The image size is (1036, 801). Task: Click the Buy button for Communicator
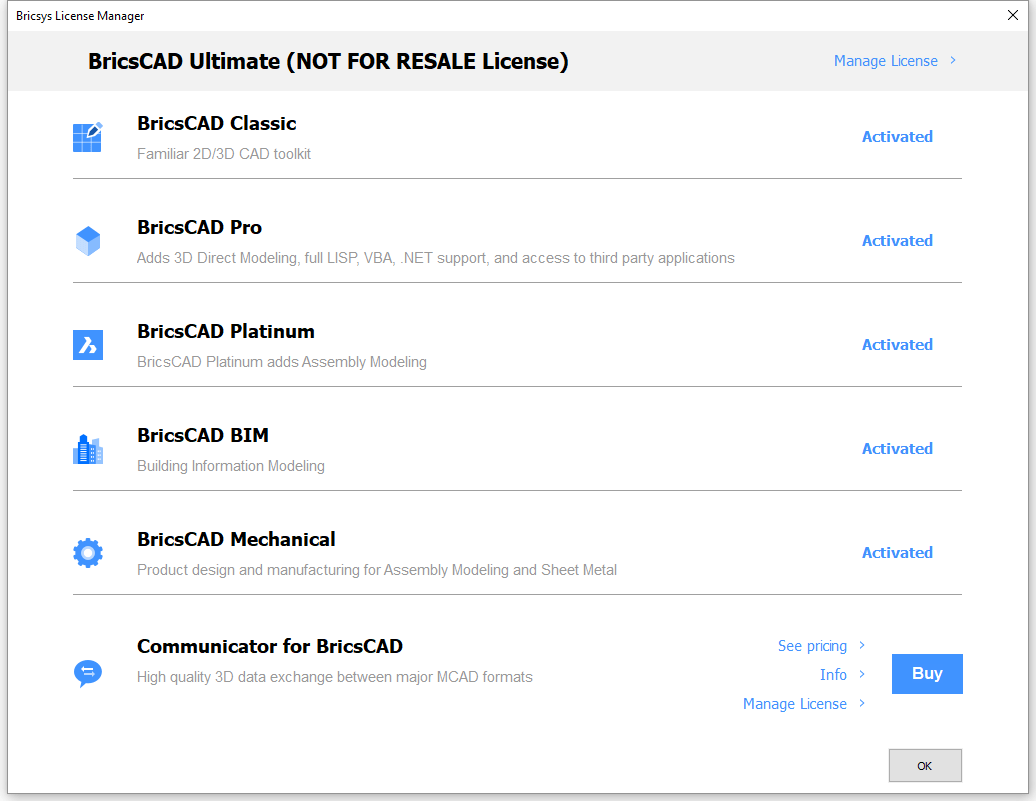point(927,673)
